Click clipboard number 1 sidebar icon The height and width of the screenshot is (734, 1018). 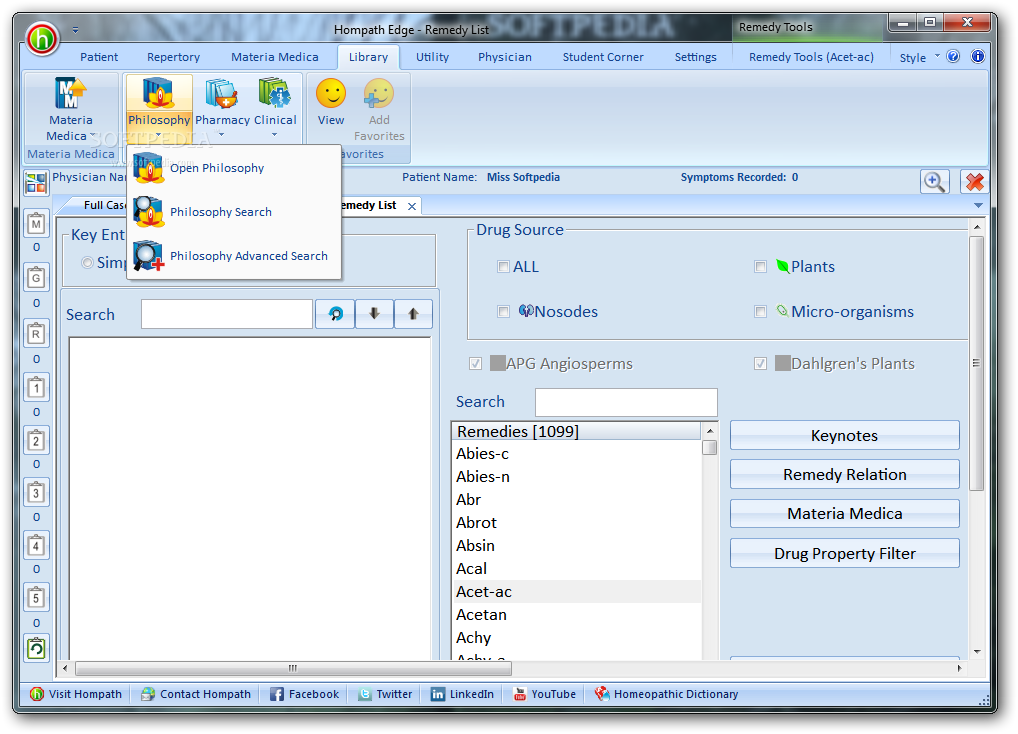tap(36, 388)
